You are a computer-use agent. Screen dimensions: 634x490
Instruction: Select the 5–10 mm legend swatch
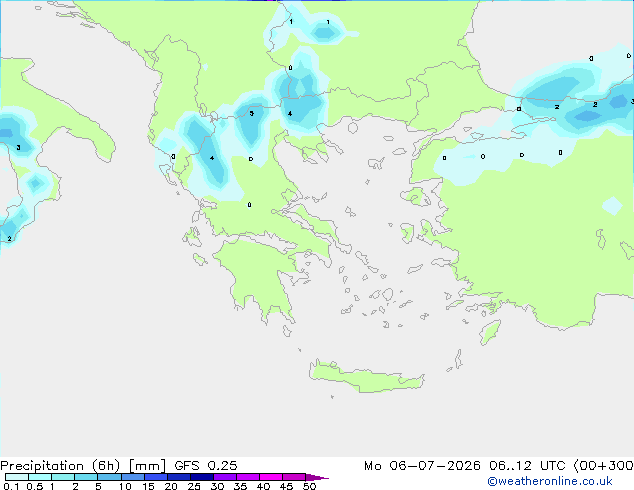tap(109, 477)
